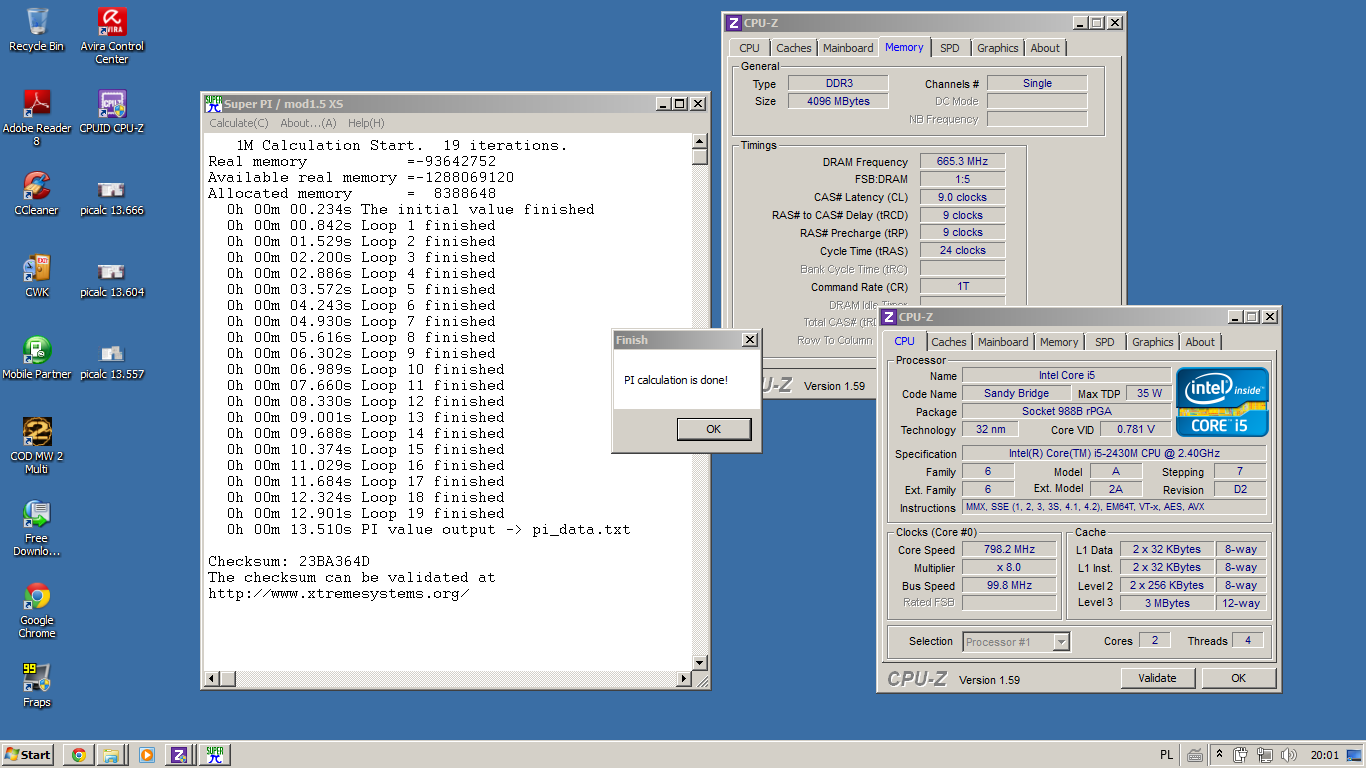Screen dimensions: 1366x768
Task: Click the Super PI horizontal scrollbar left arrow
Action: pyautogui.click(x=211, y=679)
